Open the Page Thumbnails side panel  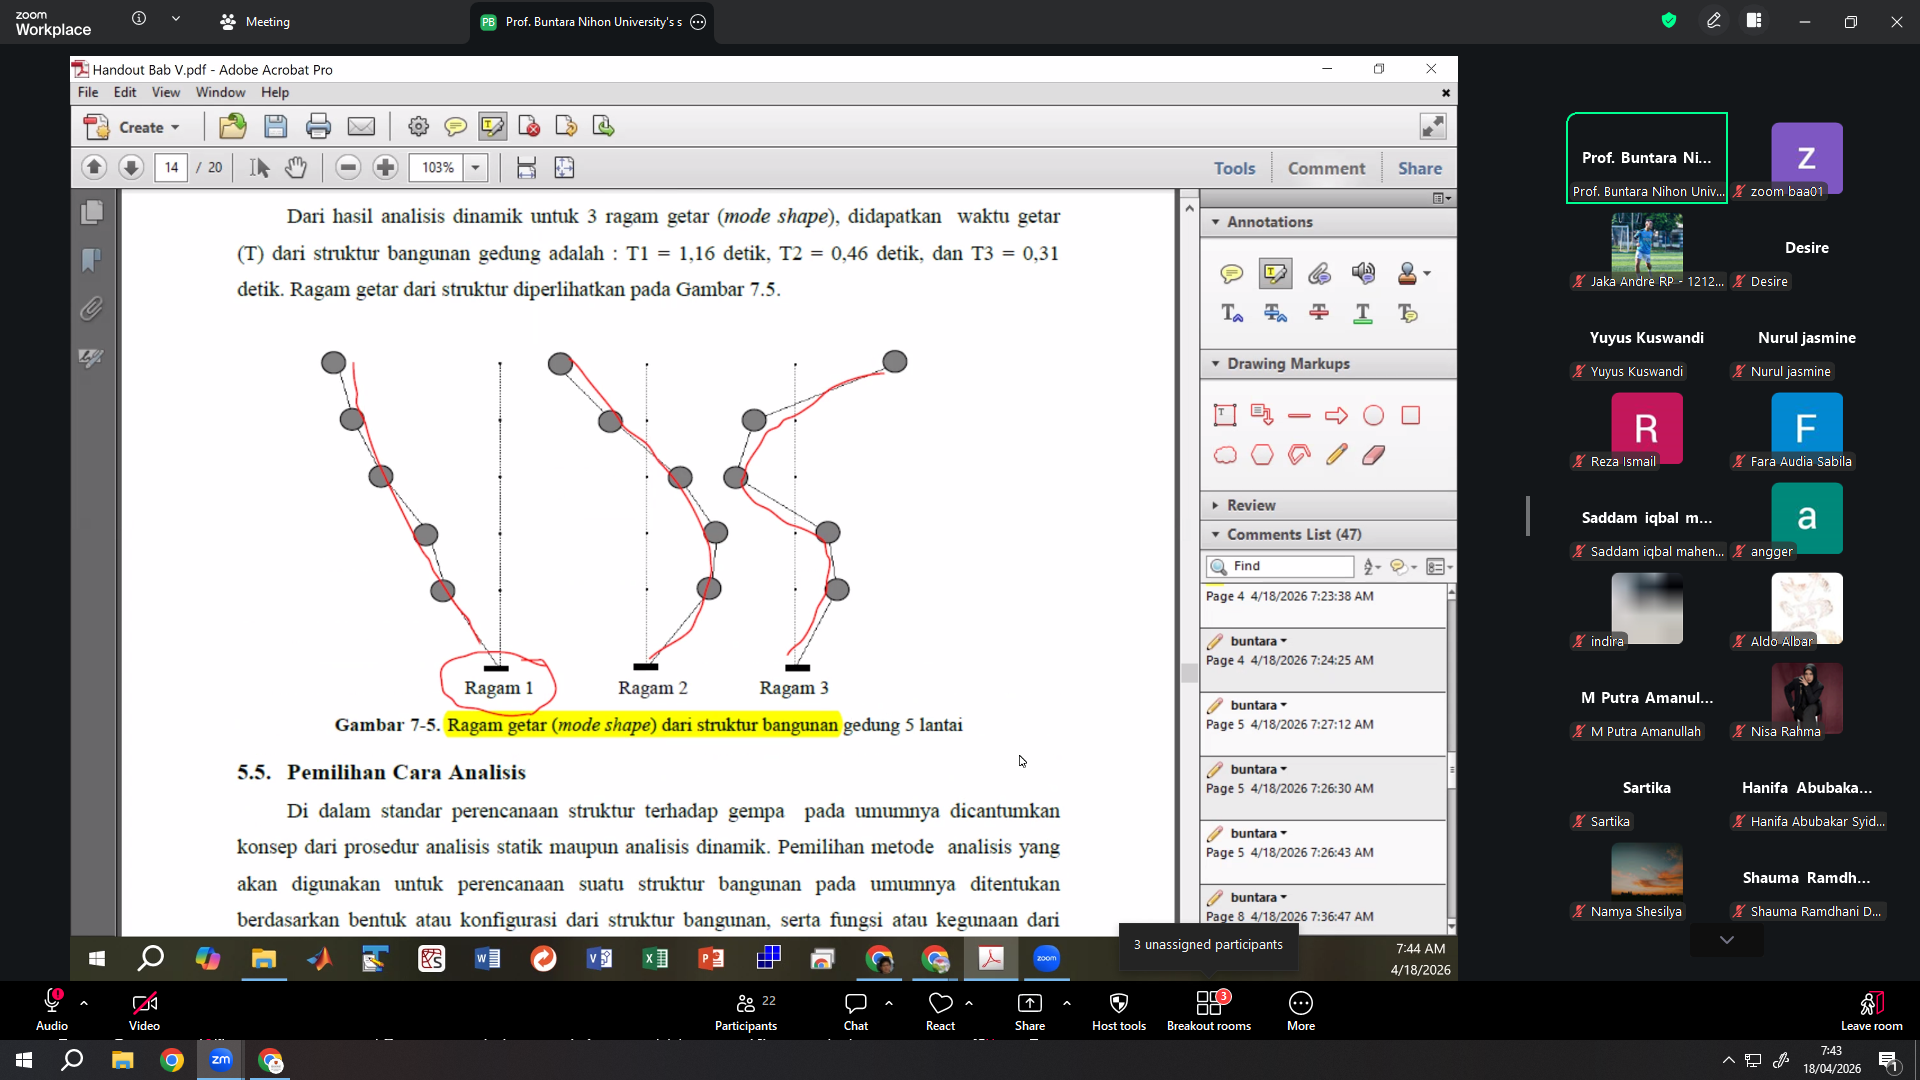pyautogui.click(x=91, y=212)
